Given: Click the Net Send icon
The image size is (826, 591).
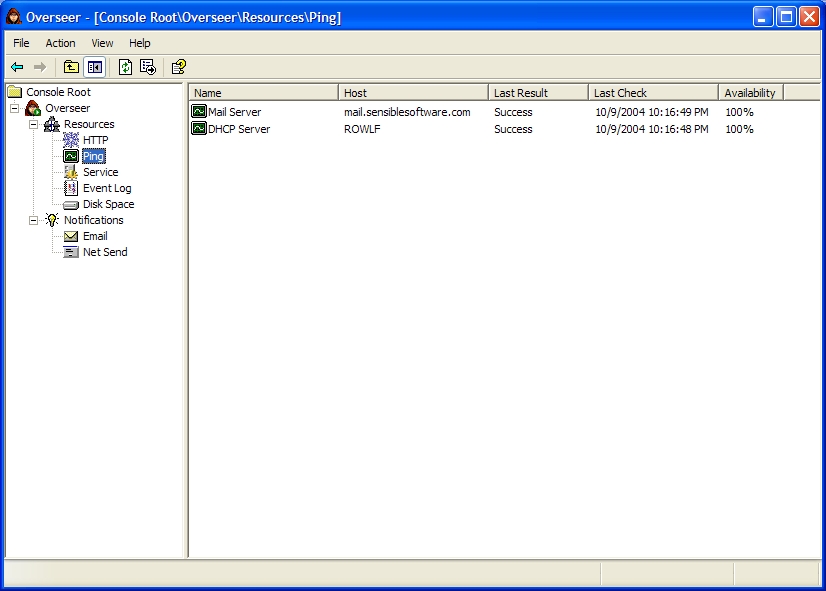Looking at the screenshot, I should click(71, 252).
